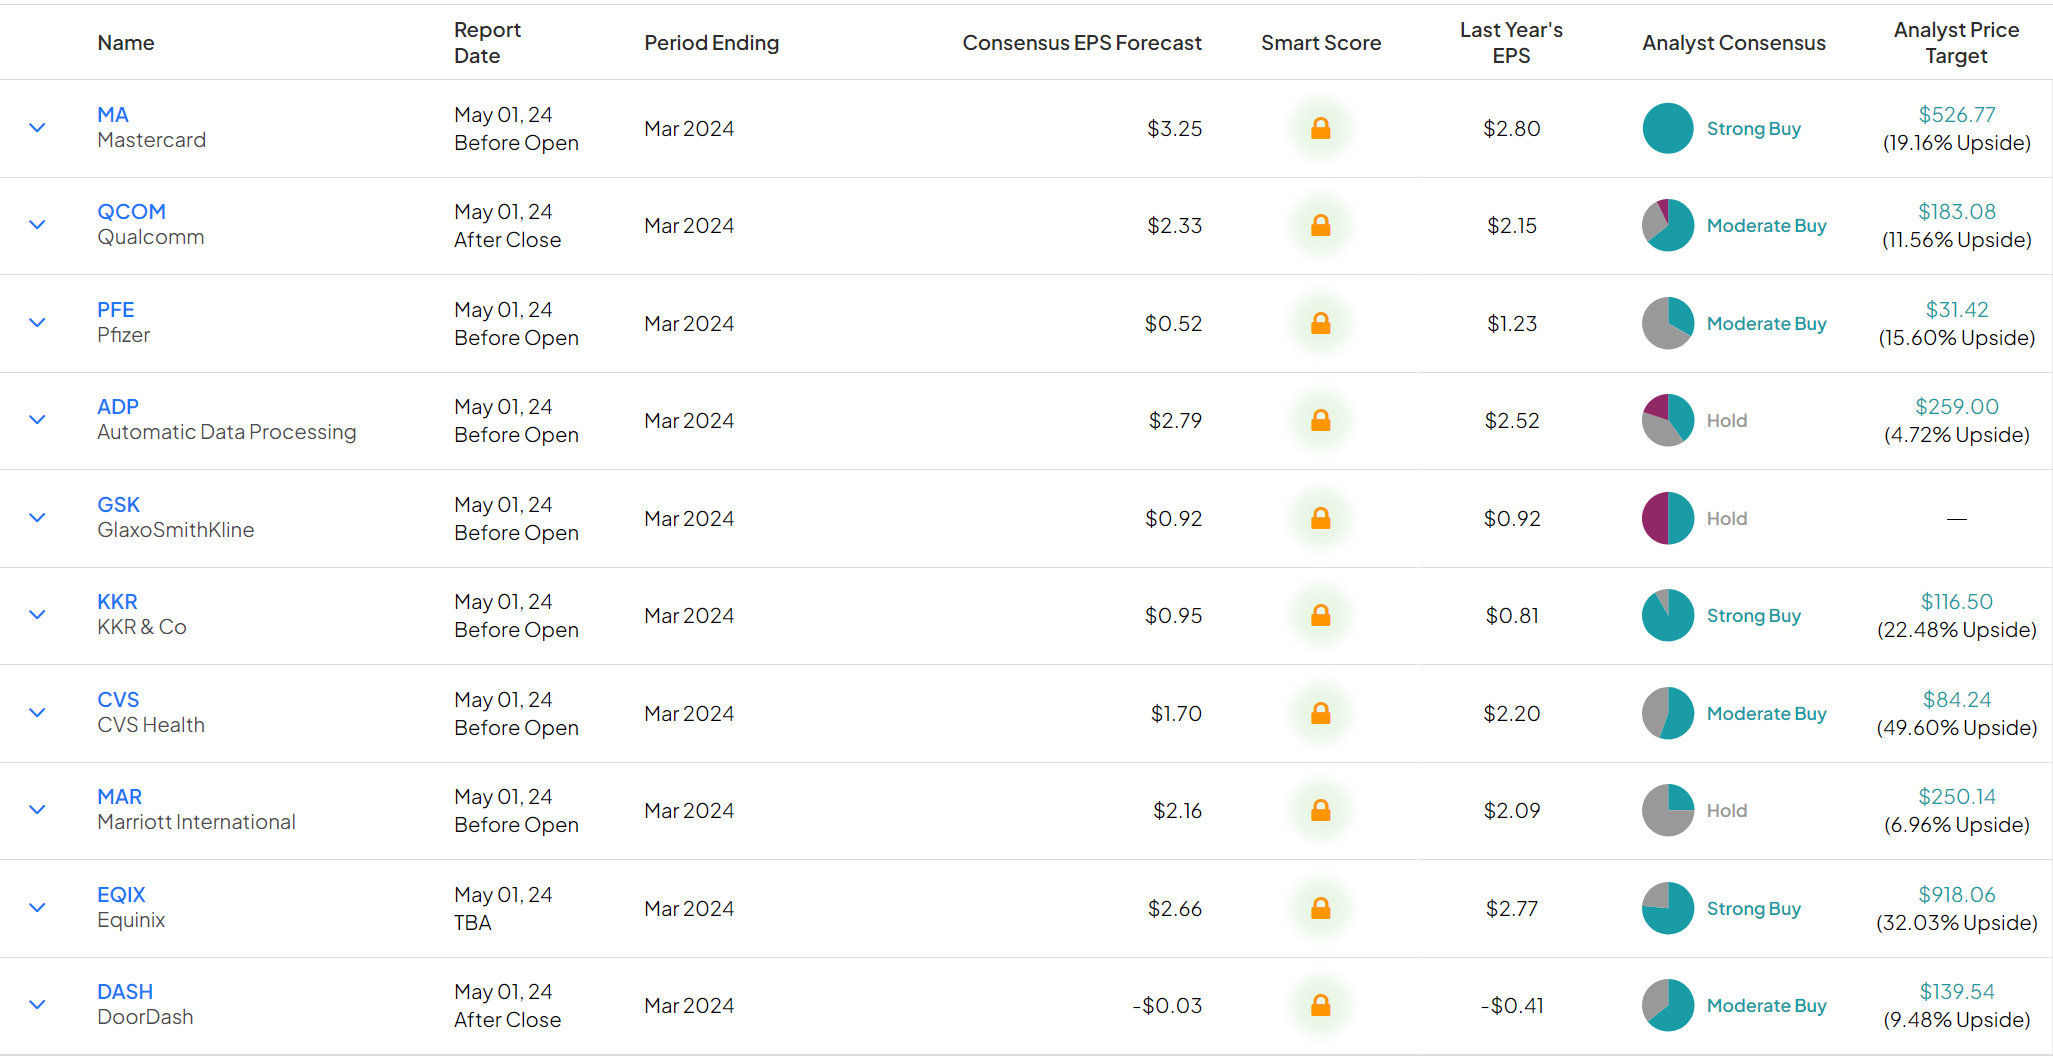Click Qualcomm's $183.08 price target
The image size is (2053, 1057).
(1957, 212)
